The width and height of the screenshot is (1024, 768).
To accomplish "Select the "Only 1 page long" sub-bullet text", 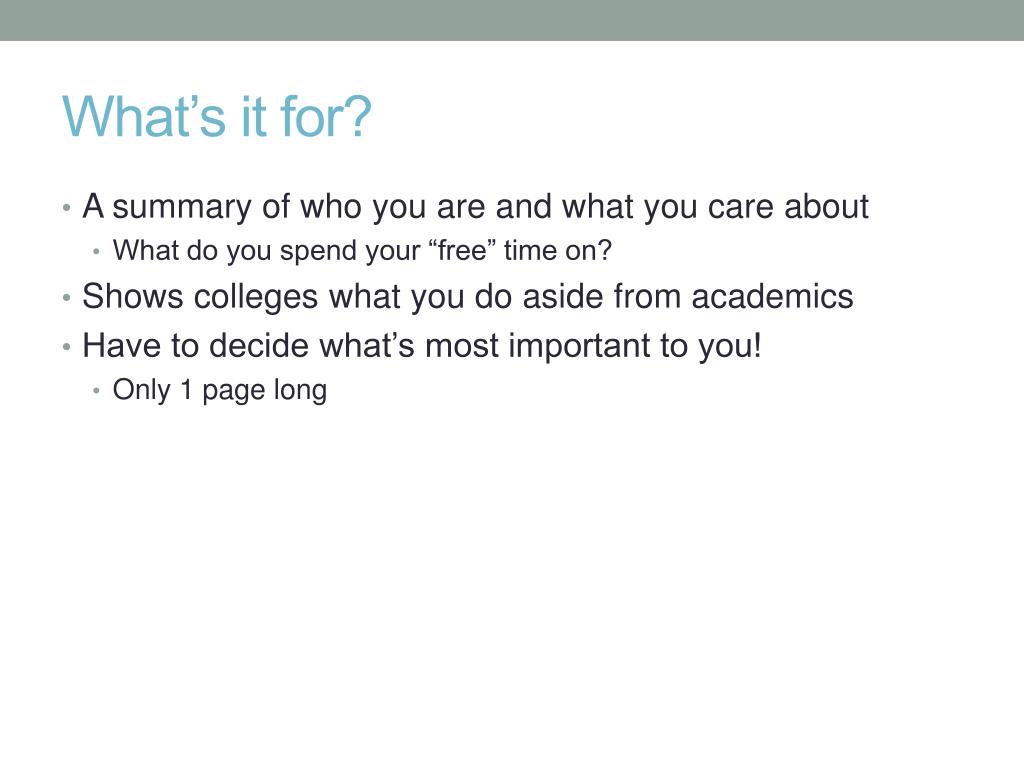I will (219, 391).
